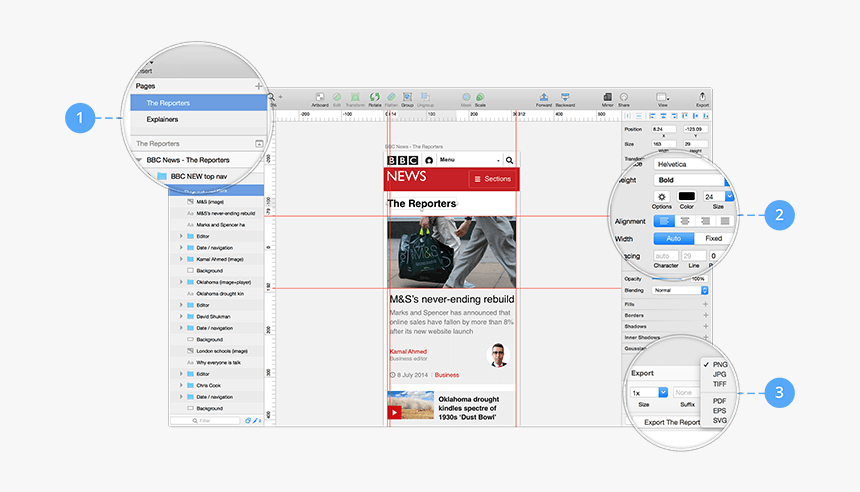Select the M&S (image) layer
Viewport: 860px width, 492px height.
[216, 202]
